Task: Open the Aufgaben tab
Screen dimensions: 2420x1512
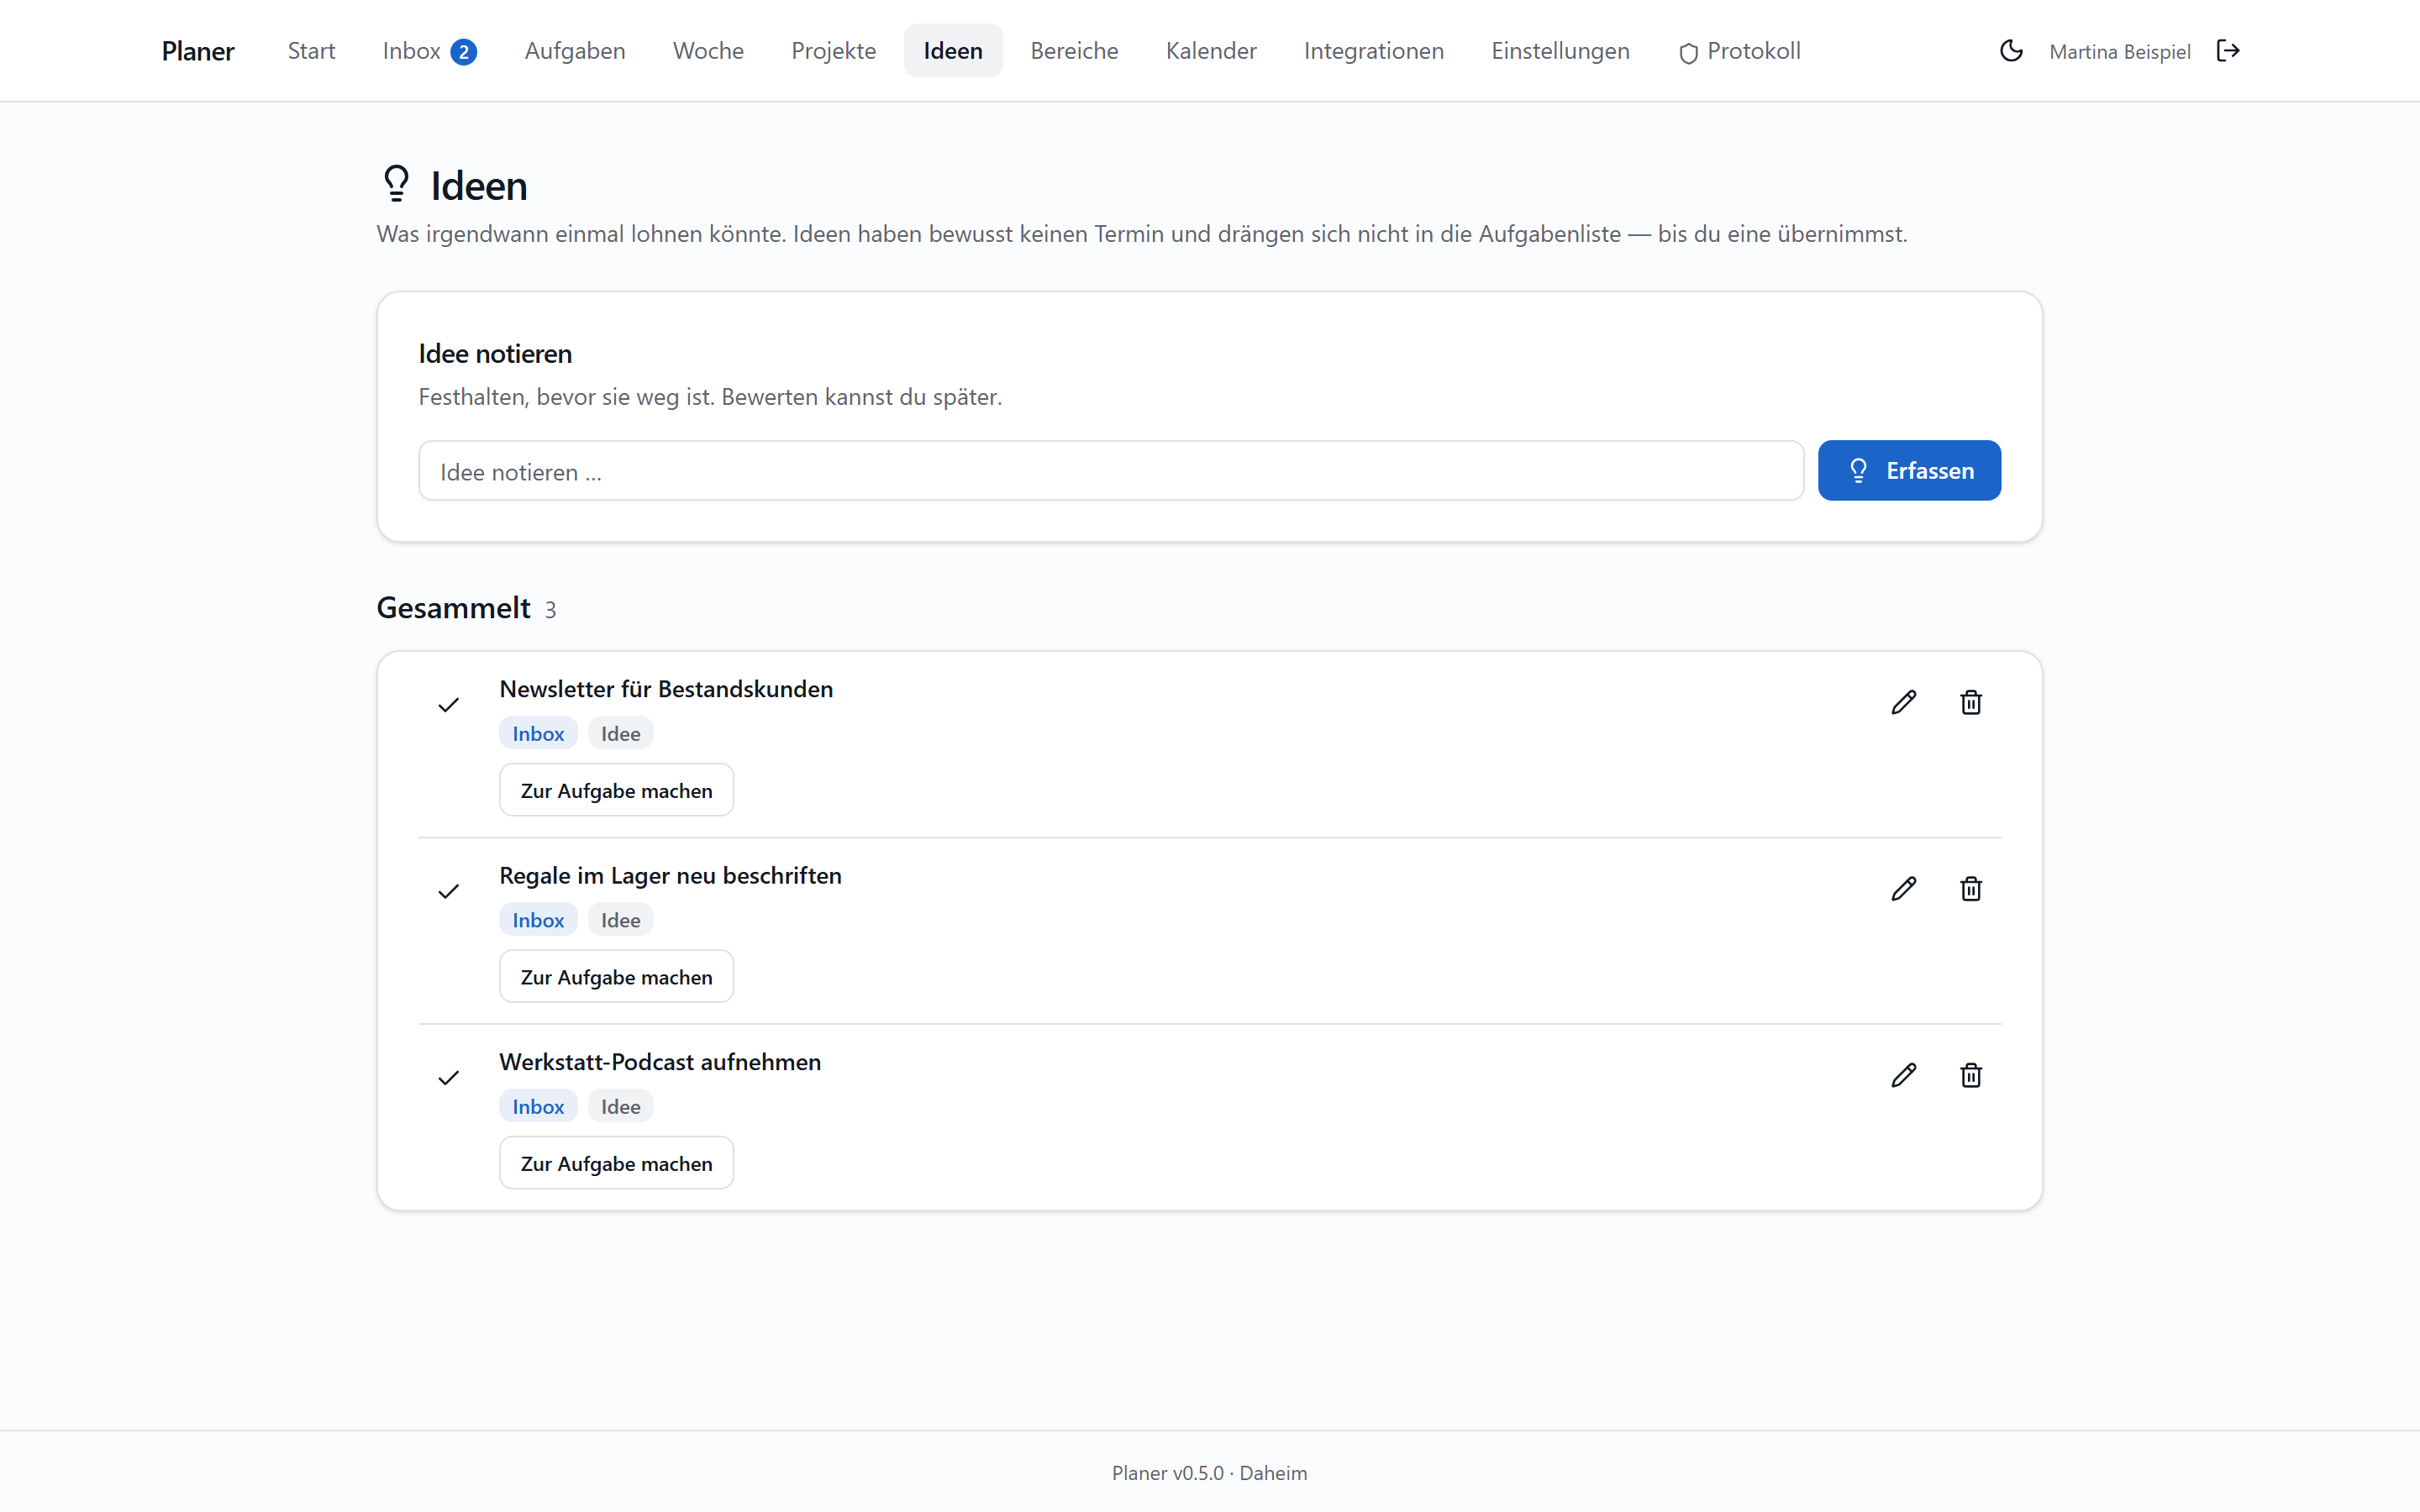Action: [575, 51]
